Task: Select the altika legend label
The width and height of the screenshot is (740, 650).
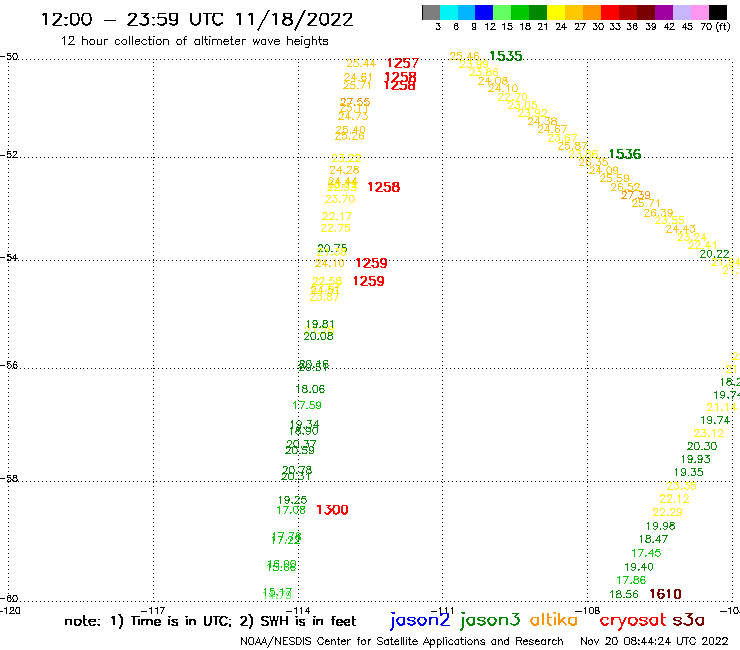Action: [x=554, y=619]
